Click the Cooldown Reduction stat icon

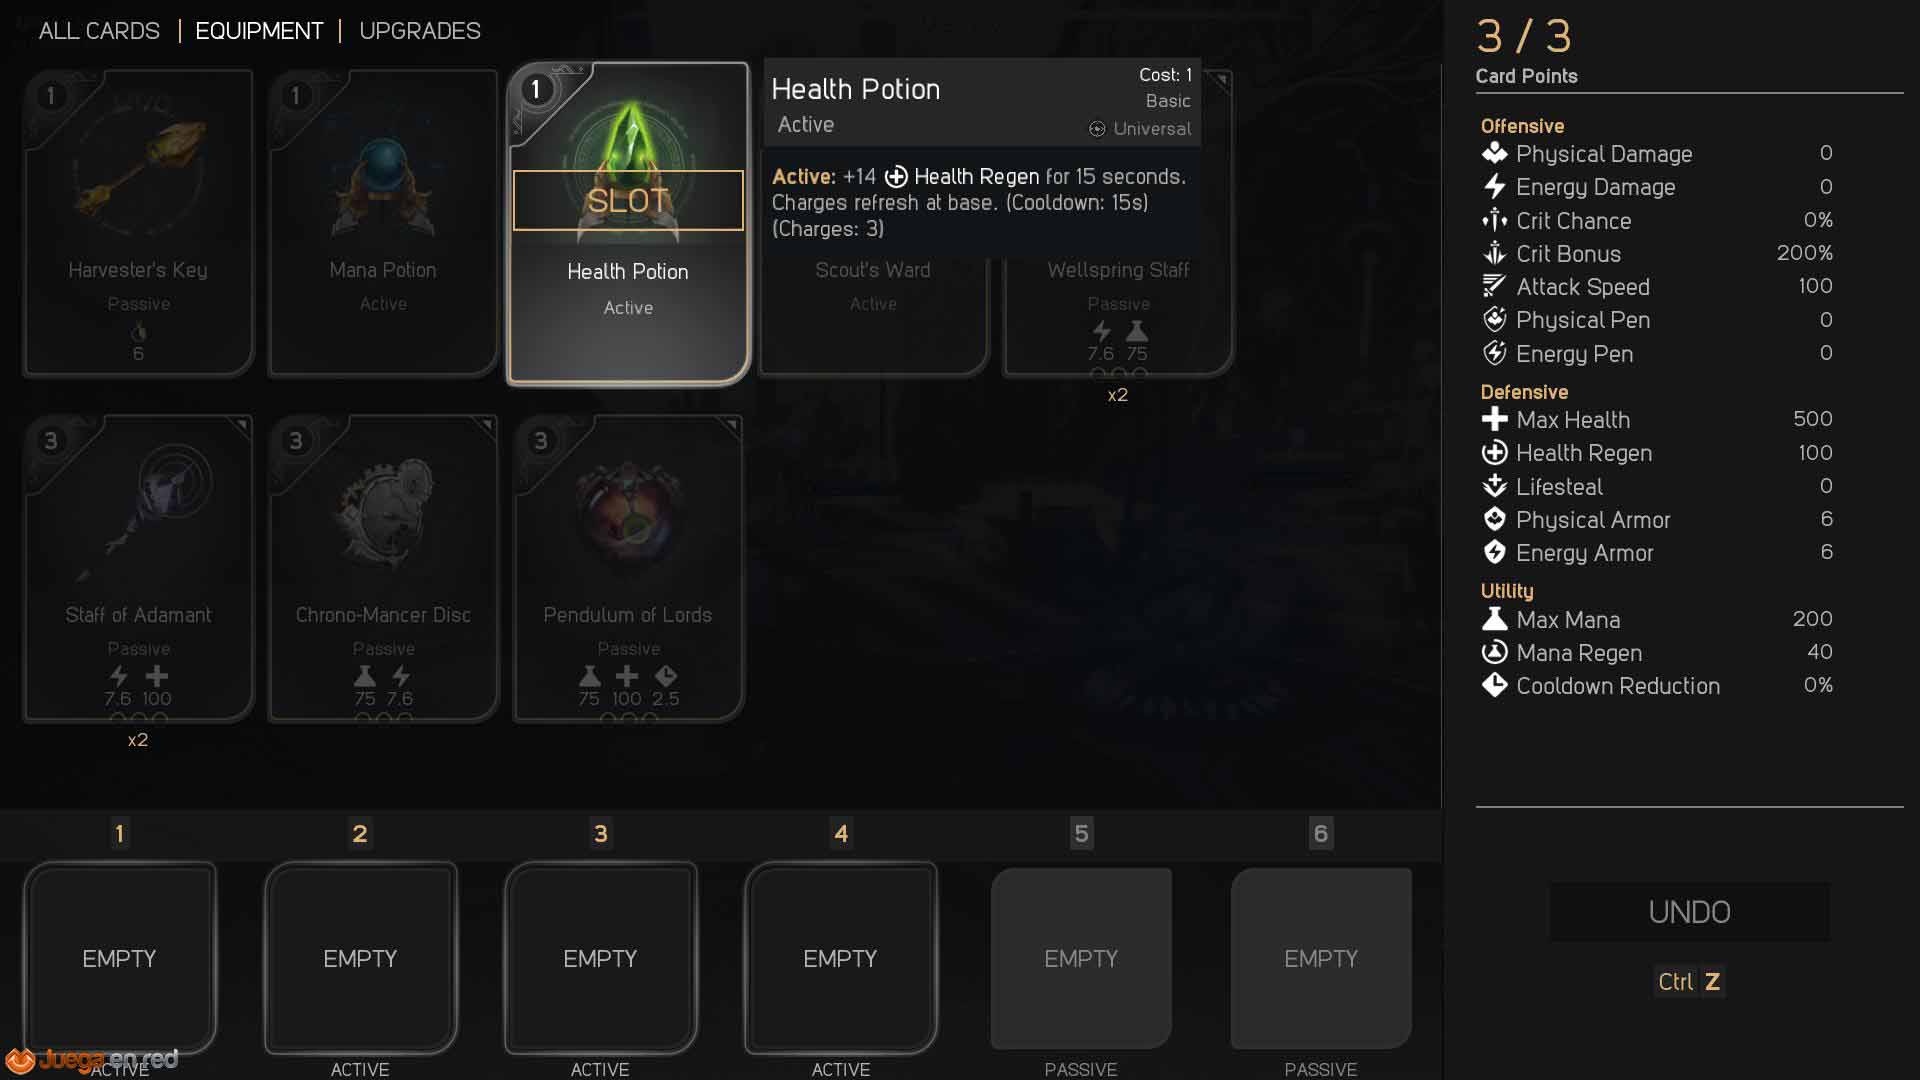click(x=1494, y=686)
